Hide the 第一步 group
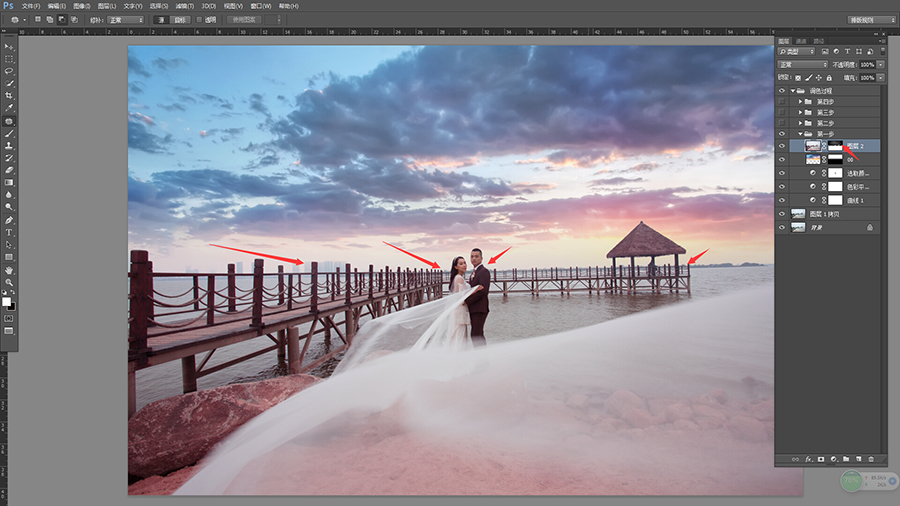900x506 pixels. pyautogui.click(x=782, y=134)
